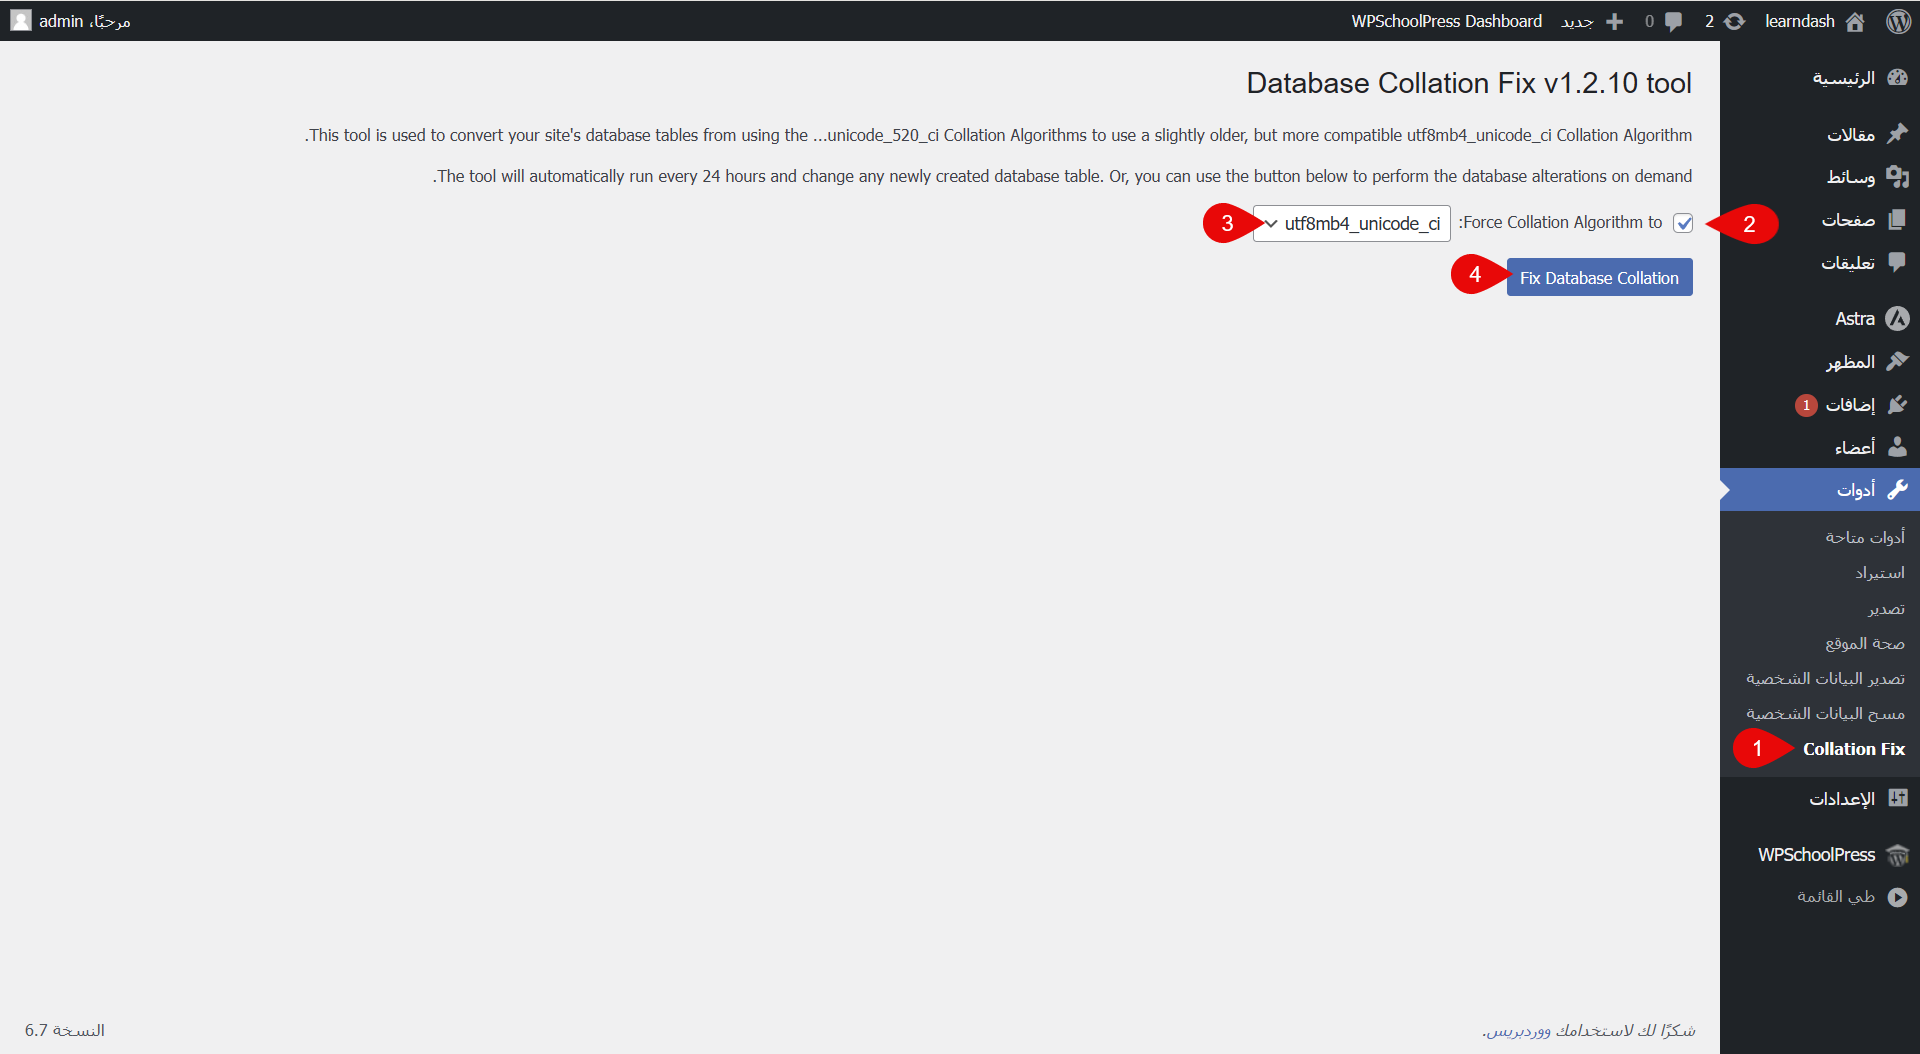Click the media library icon
This screenshot has width=1920, height=1054.
point(1897,177)
